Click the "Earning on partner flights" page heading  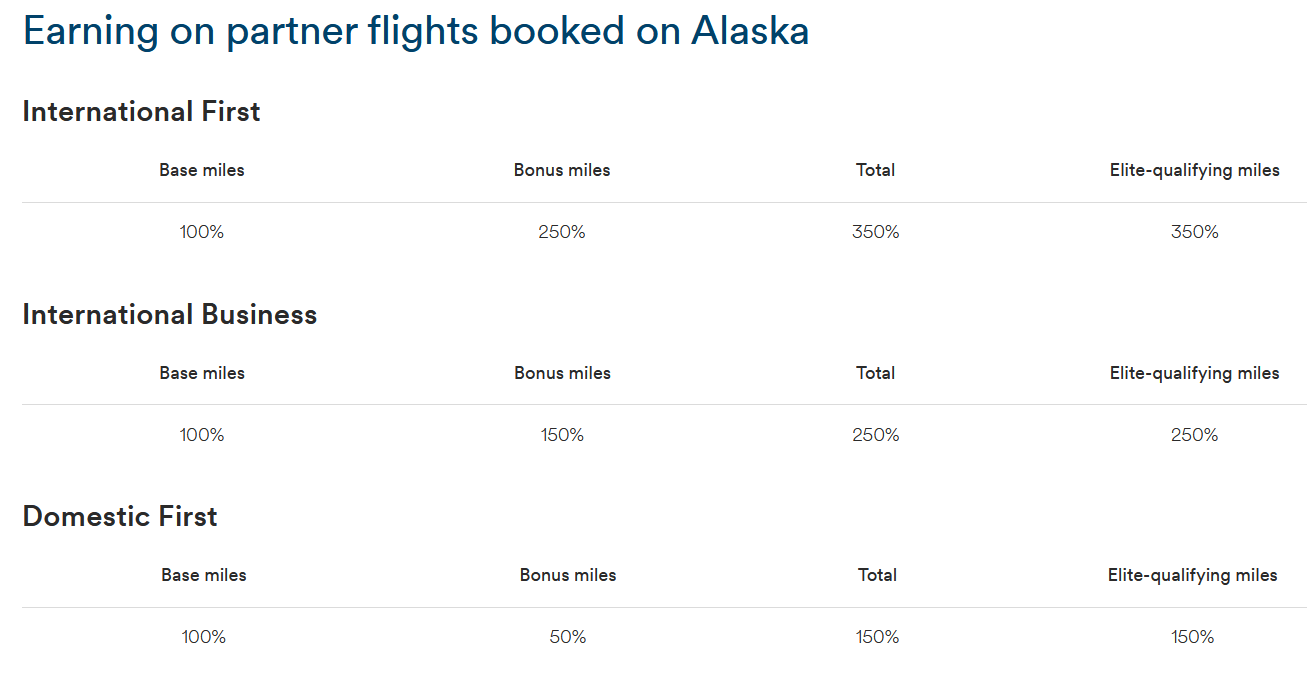coord(415,31)
